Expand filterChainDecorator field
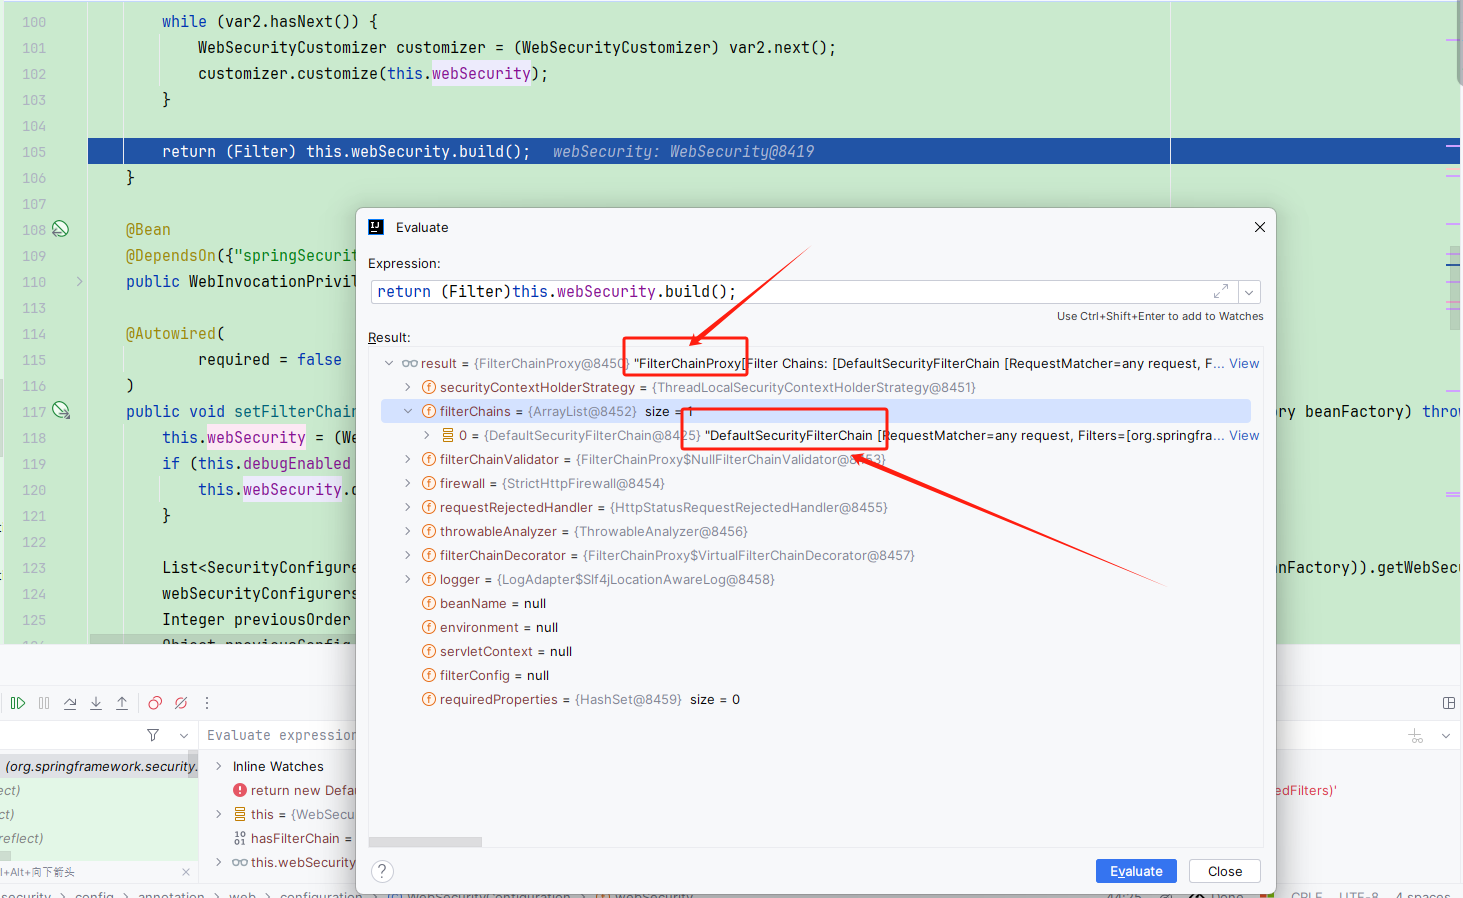1463x898 pixels. pyautogui.click(x=408, y=555)
